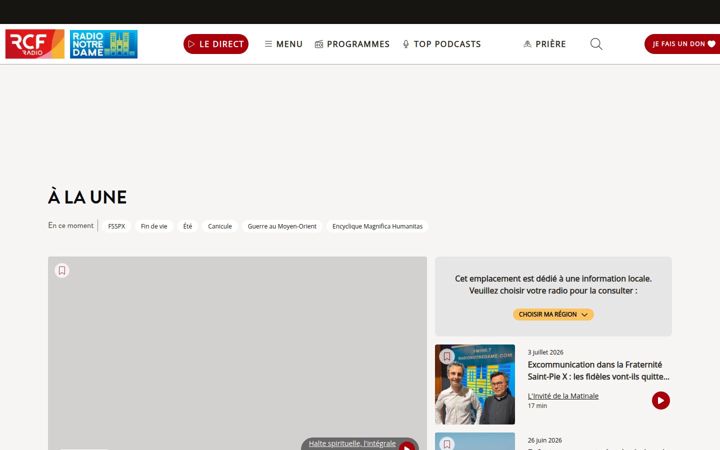Click the '3 juillet 2026' date text
720x450 pixels.
(546, 352)
